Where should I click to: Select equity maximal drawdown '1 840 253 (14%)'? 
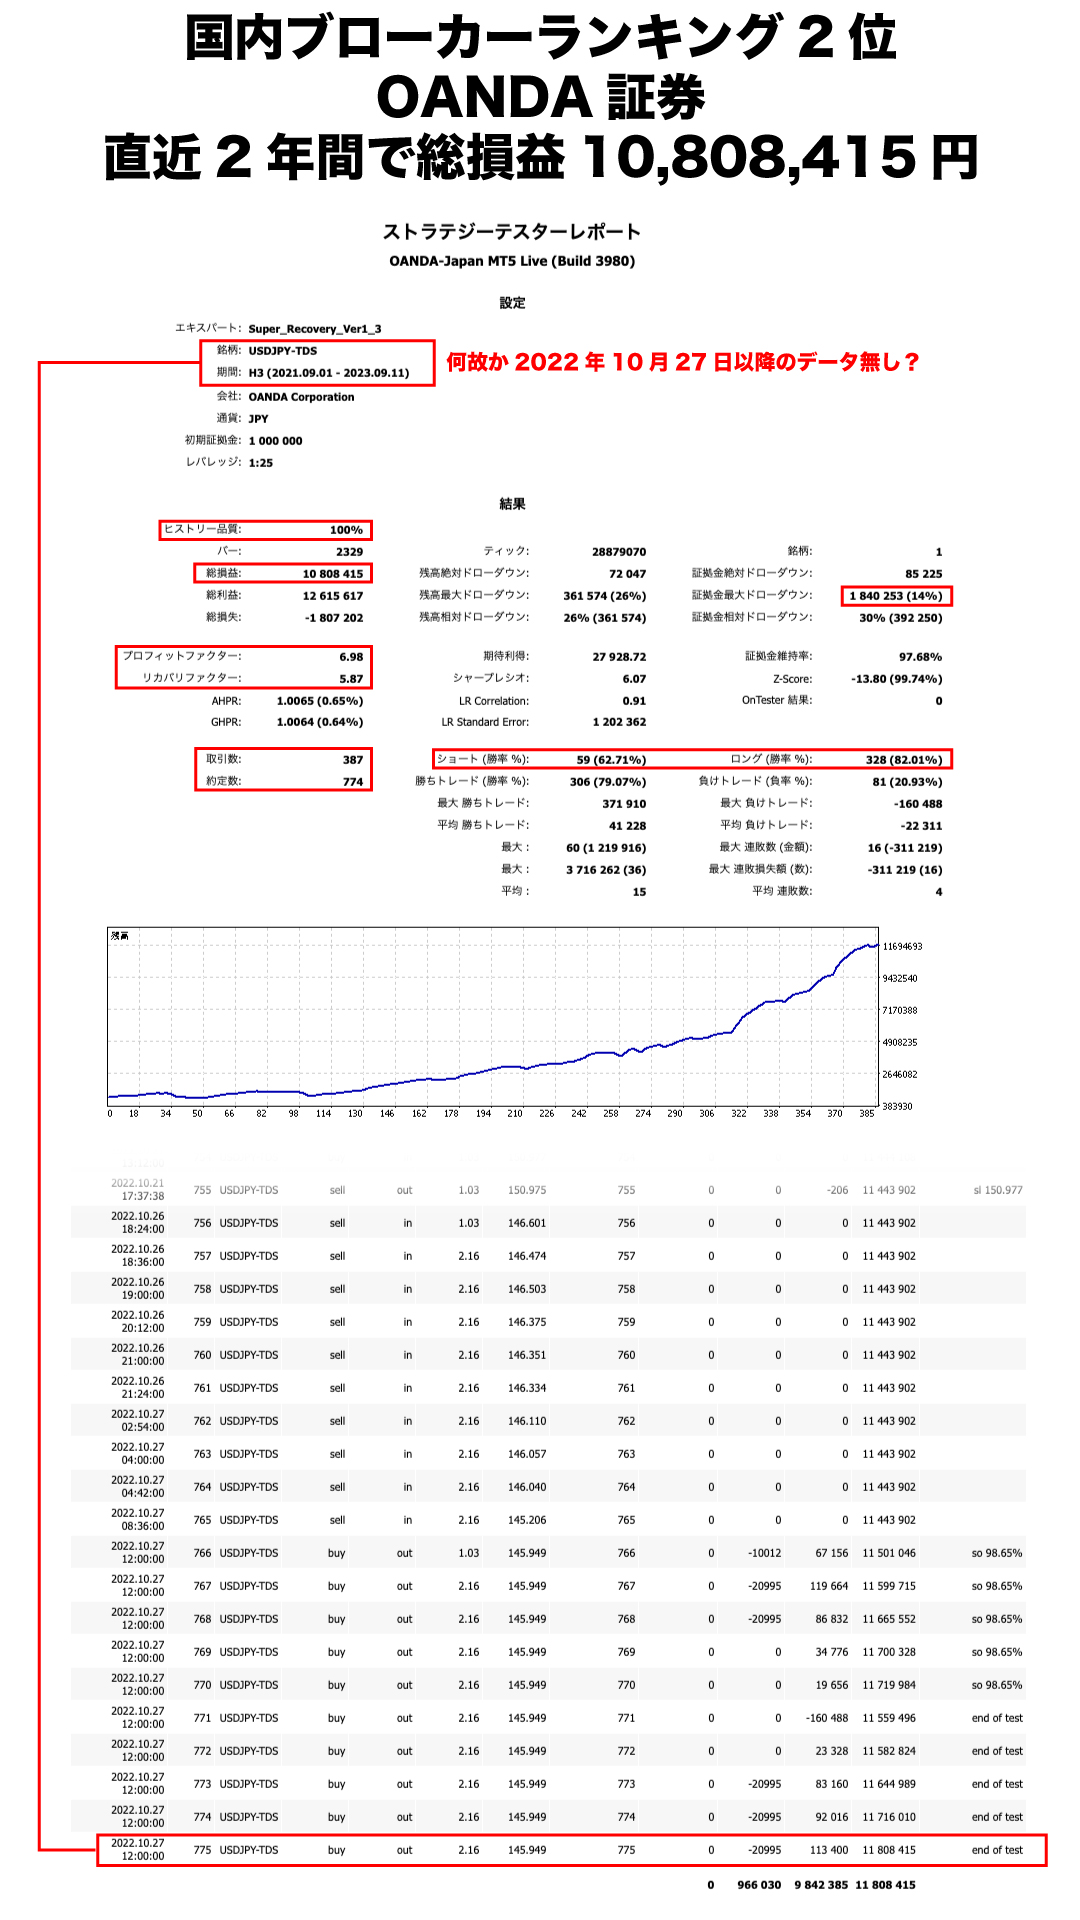coord(896,596)
